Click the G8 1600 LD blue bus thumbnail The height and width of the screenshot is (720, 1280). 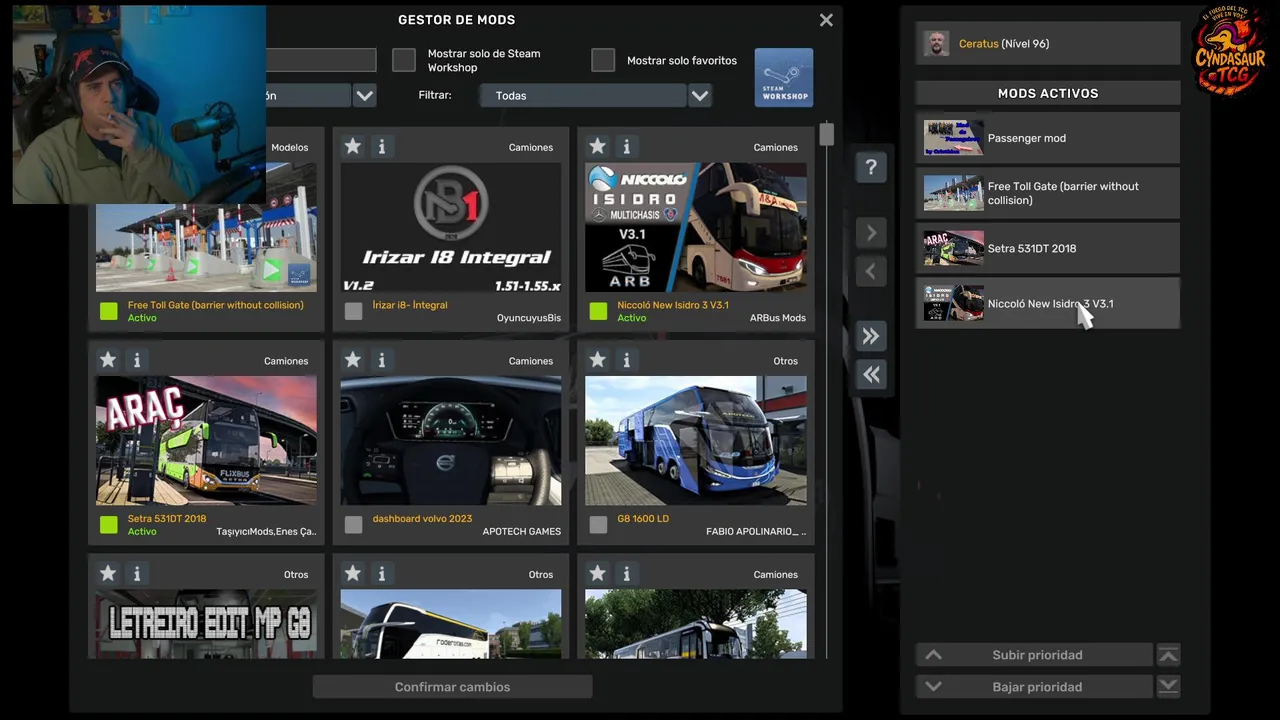[696, 440]
